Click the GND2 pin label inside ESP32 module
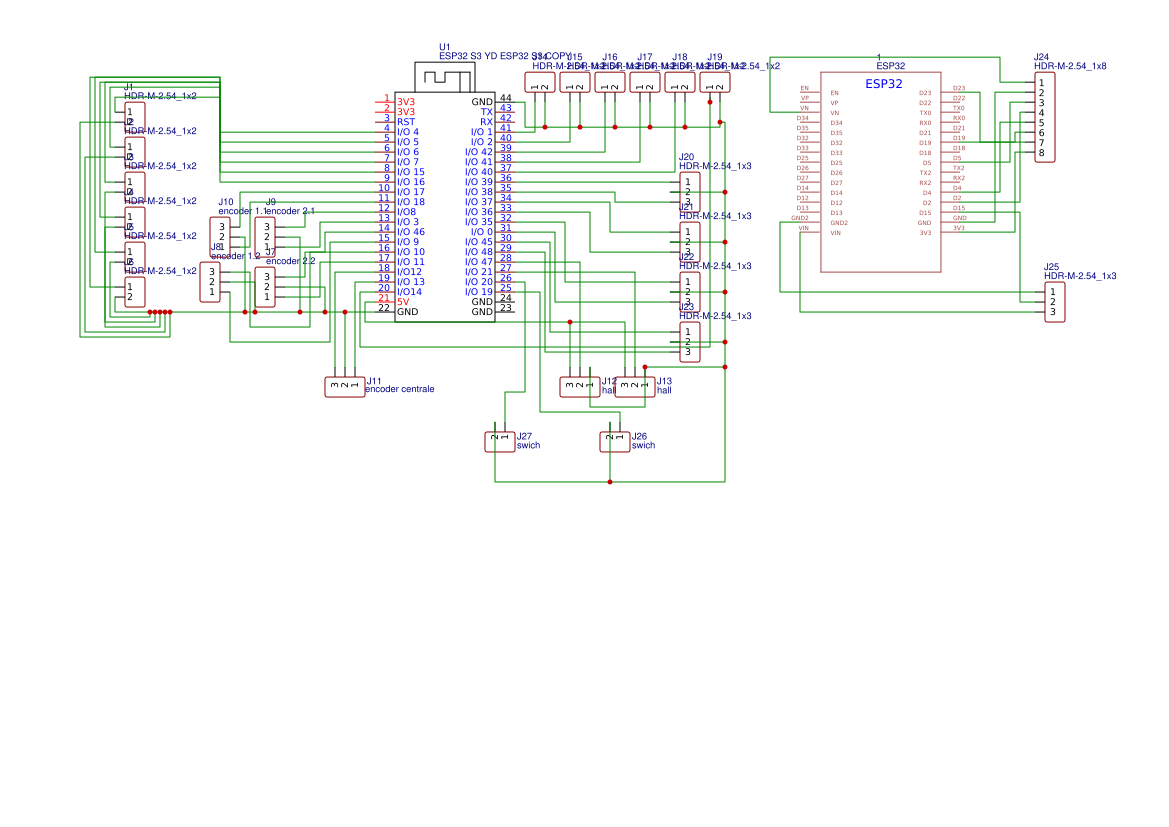Screen dimensions: 1169x827 839,223
